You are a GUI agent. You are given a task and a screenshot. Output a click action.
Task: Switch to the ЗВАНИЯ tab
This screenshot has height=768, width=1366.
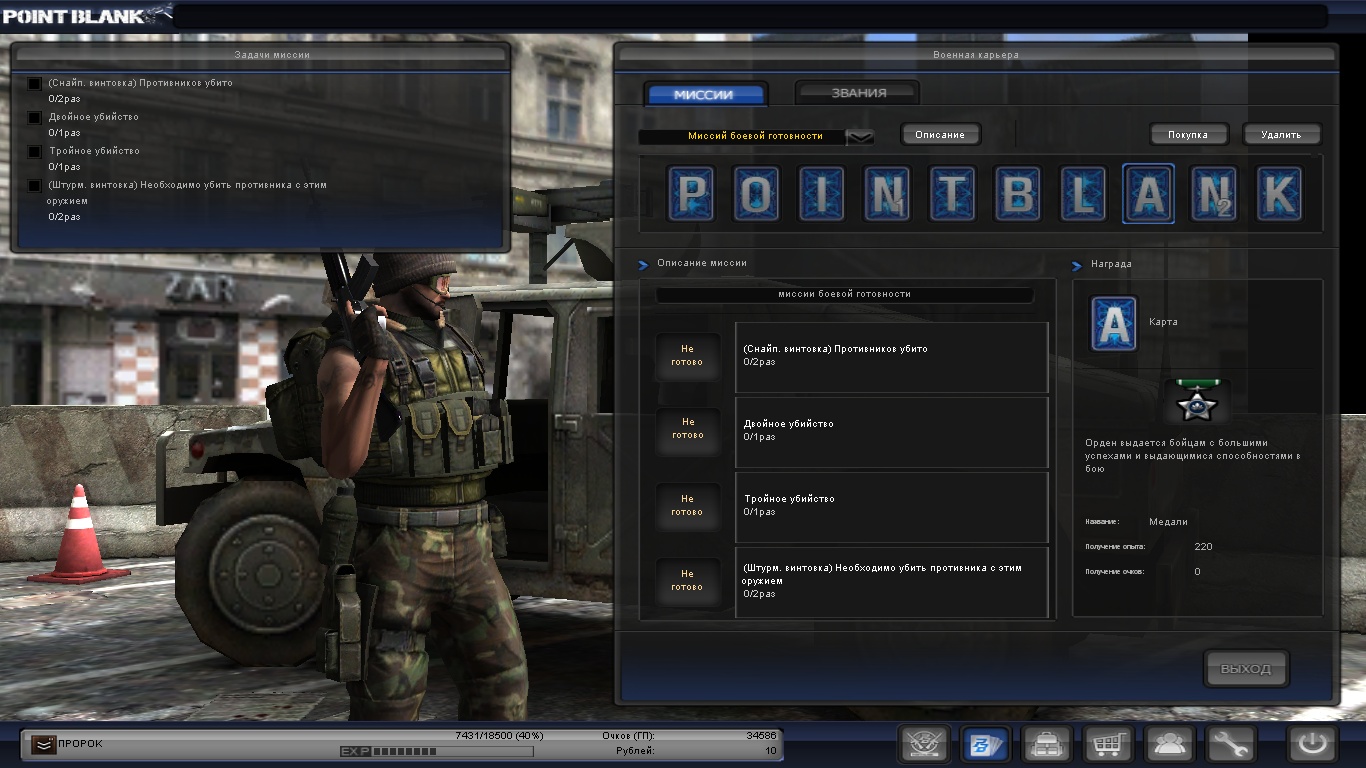[x=858, y=93]
